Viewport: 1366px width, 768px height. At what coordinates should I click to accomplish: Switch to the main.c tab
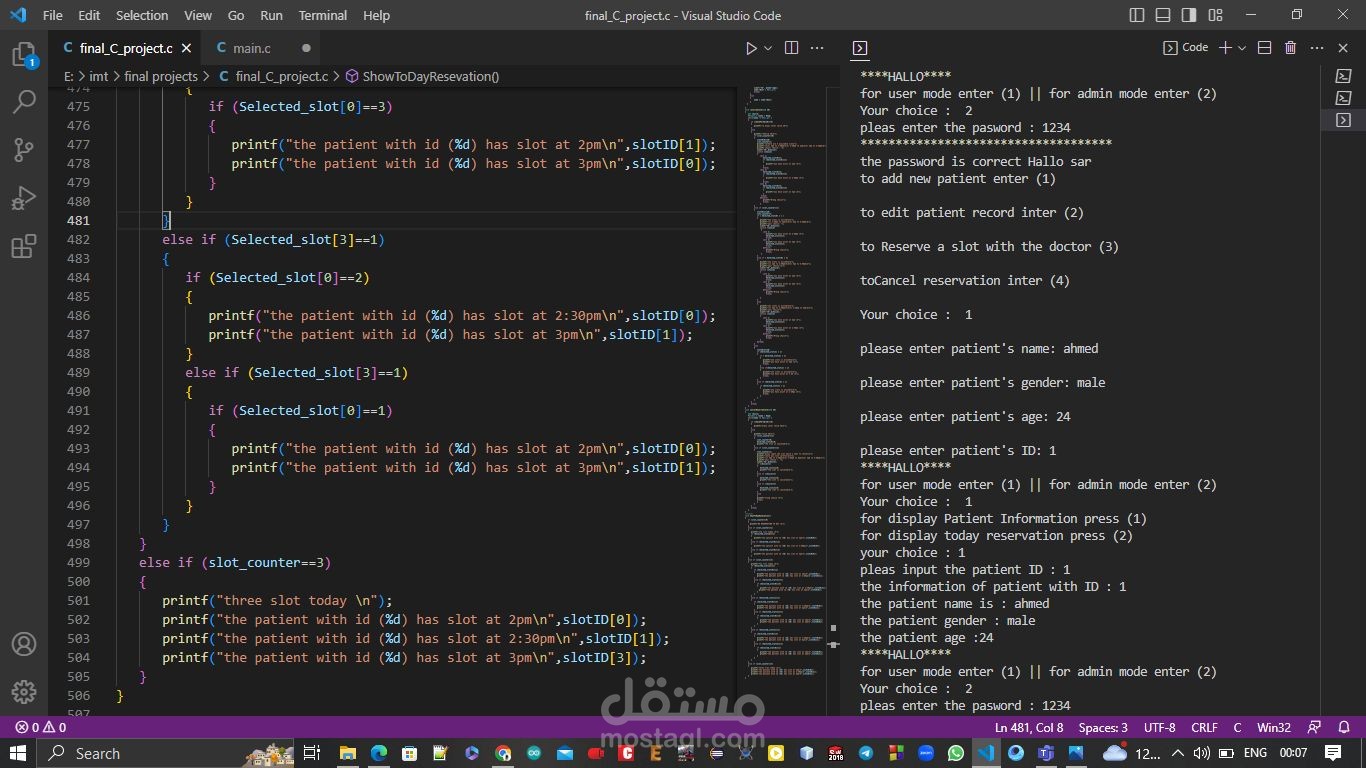pos(251,48)
